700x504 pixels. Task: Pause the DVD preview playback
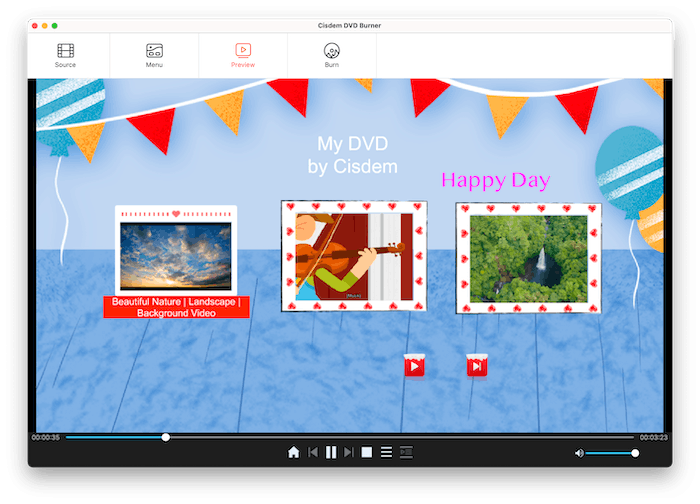(x=330, y=453)
